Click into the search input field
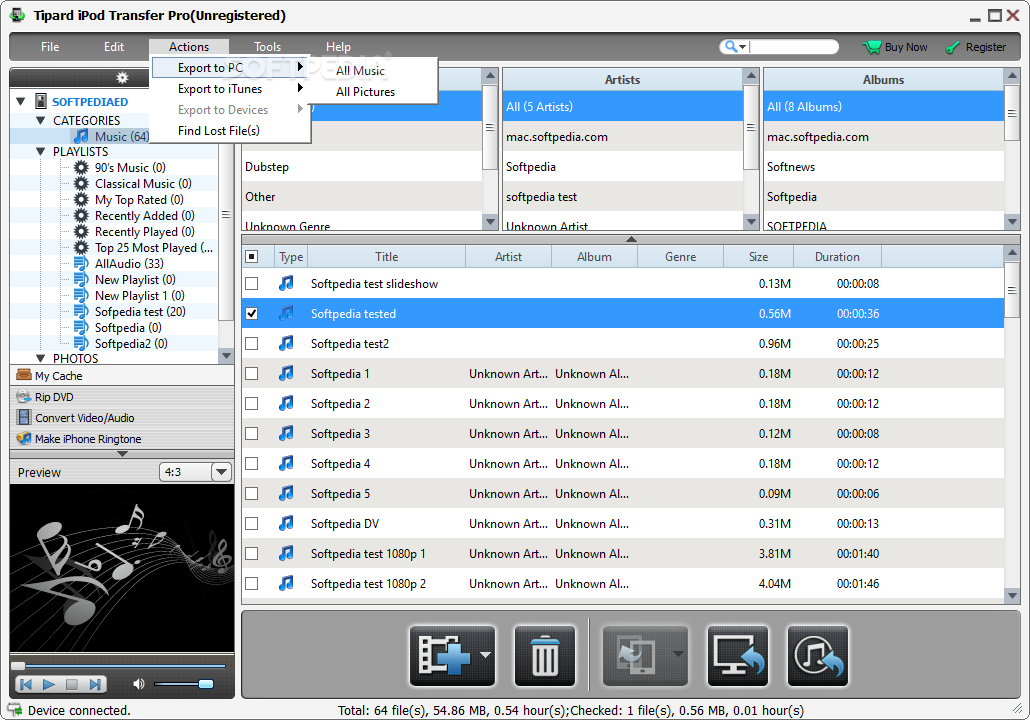The height and width of the screenshot is (720, 1030). click(x=793, y=47)
